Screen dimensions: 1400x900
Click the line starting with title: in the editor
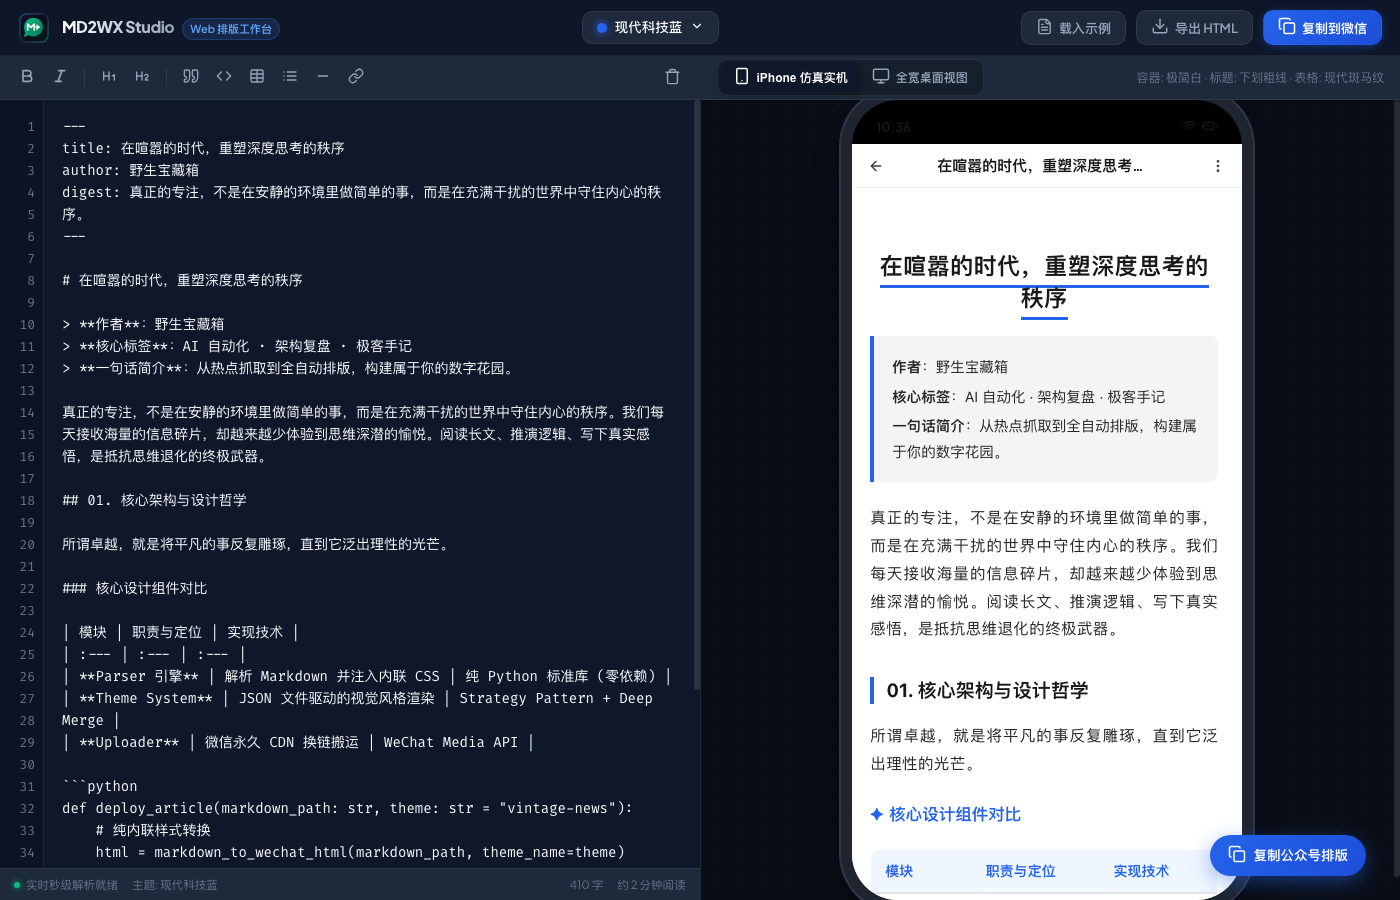(x=203, y=148)
